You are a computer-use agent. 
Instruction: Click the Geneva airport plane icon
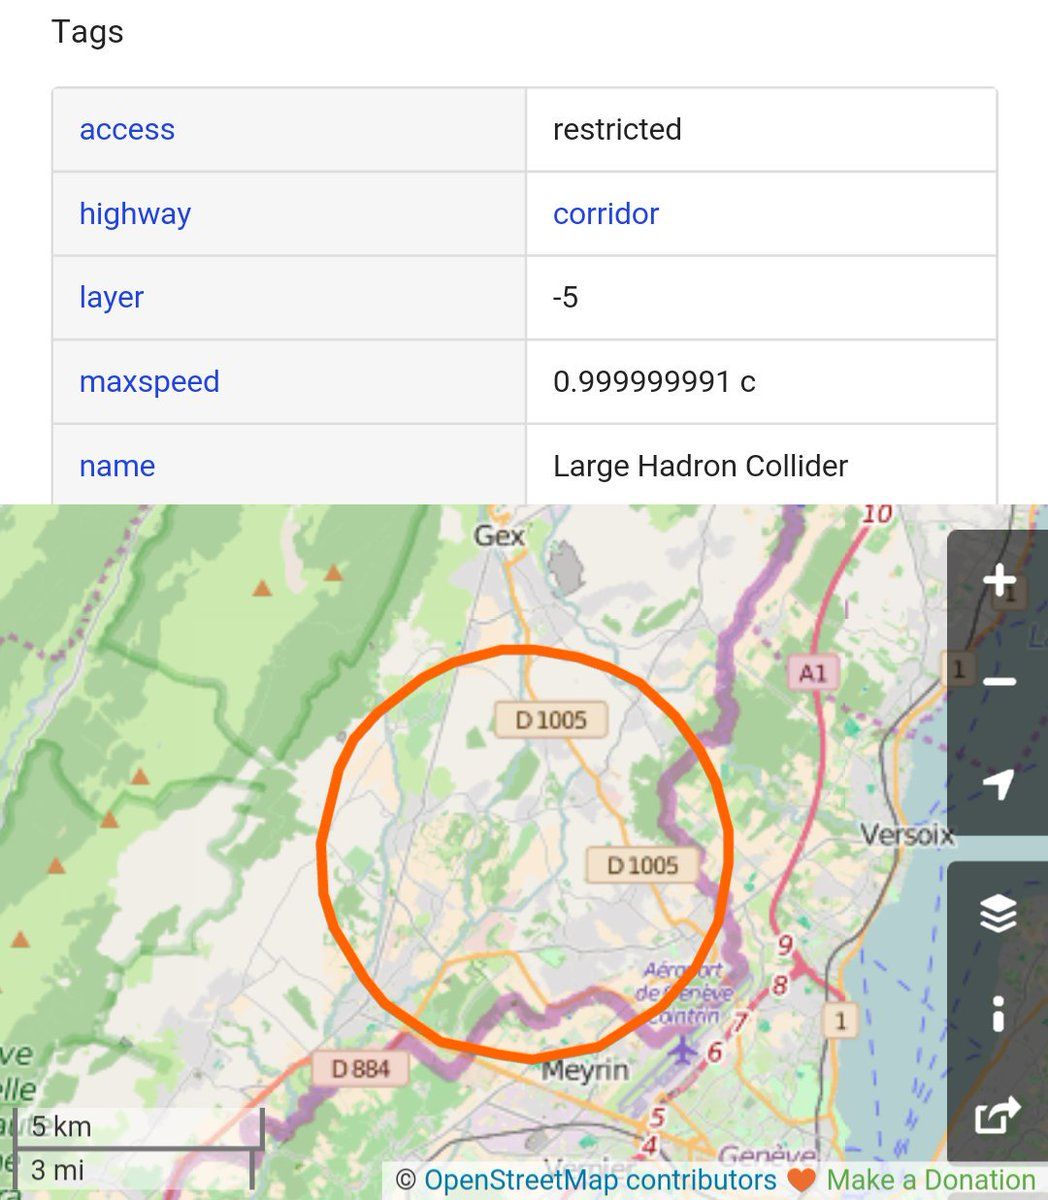[x=683, y=1051]
